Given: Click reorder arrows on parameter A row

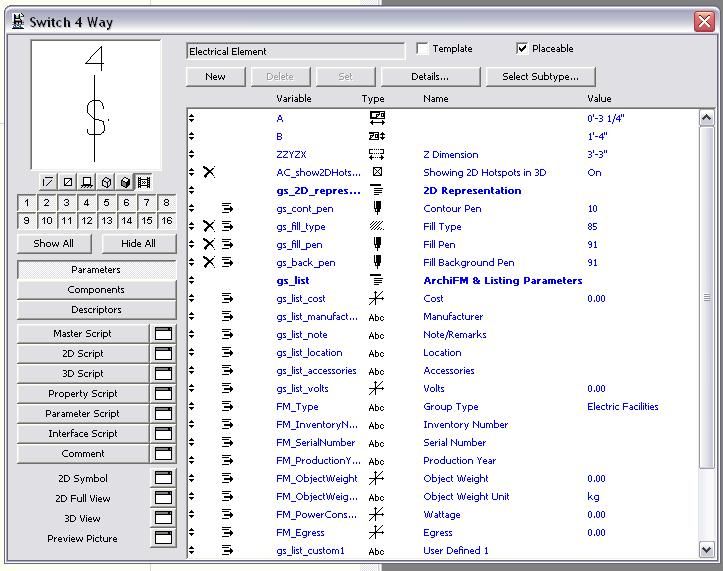Looking at the screenshot, I should pos(192,119).
